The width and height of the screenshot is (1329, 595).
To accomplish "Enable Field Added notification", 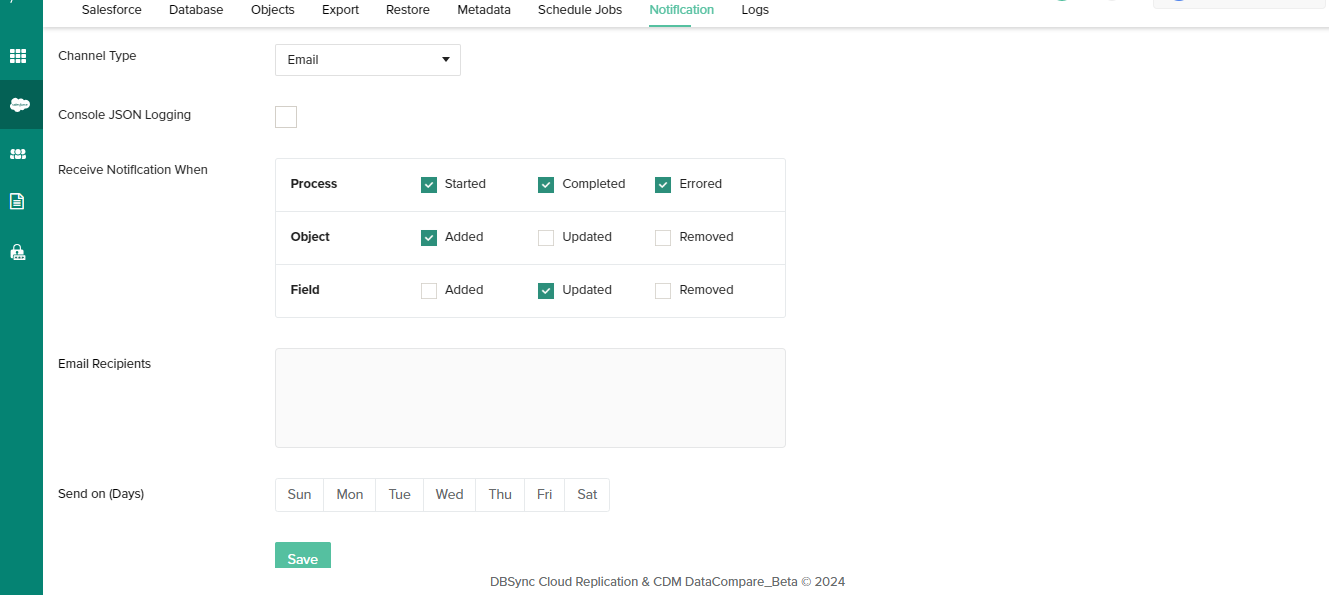I will pyautogui.click(x=429, y=291).
